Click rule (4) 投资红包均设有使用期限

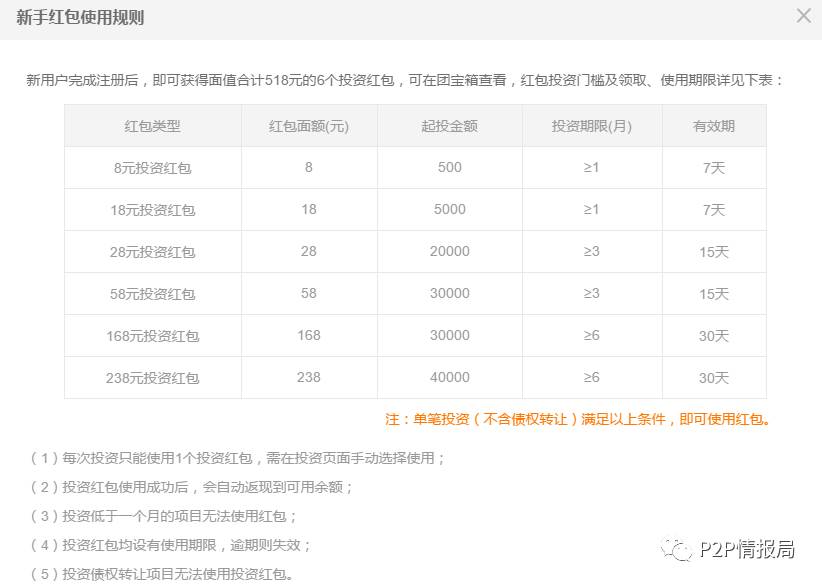coord(170,545)
